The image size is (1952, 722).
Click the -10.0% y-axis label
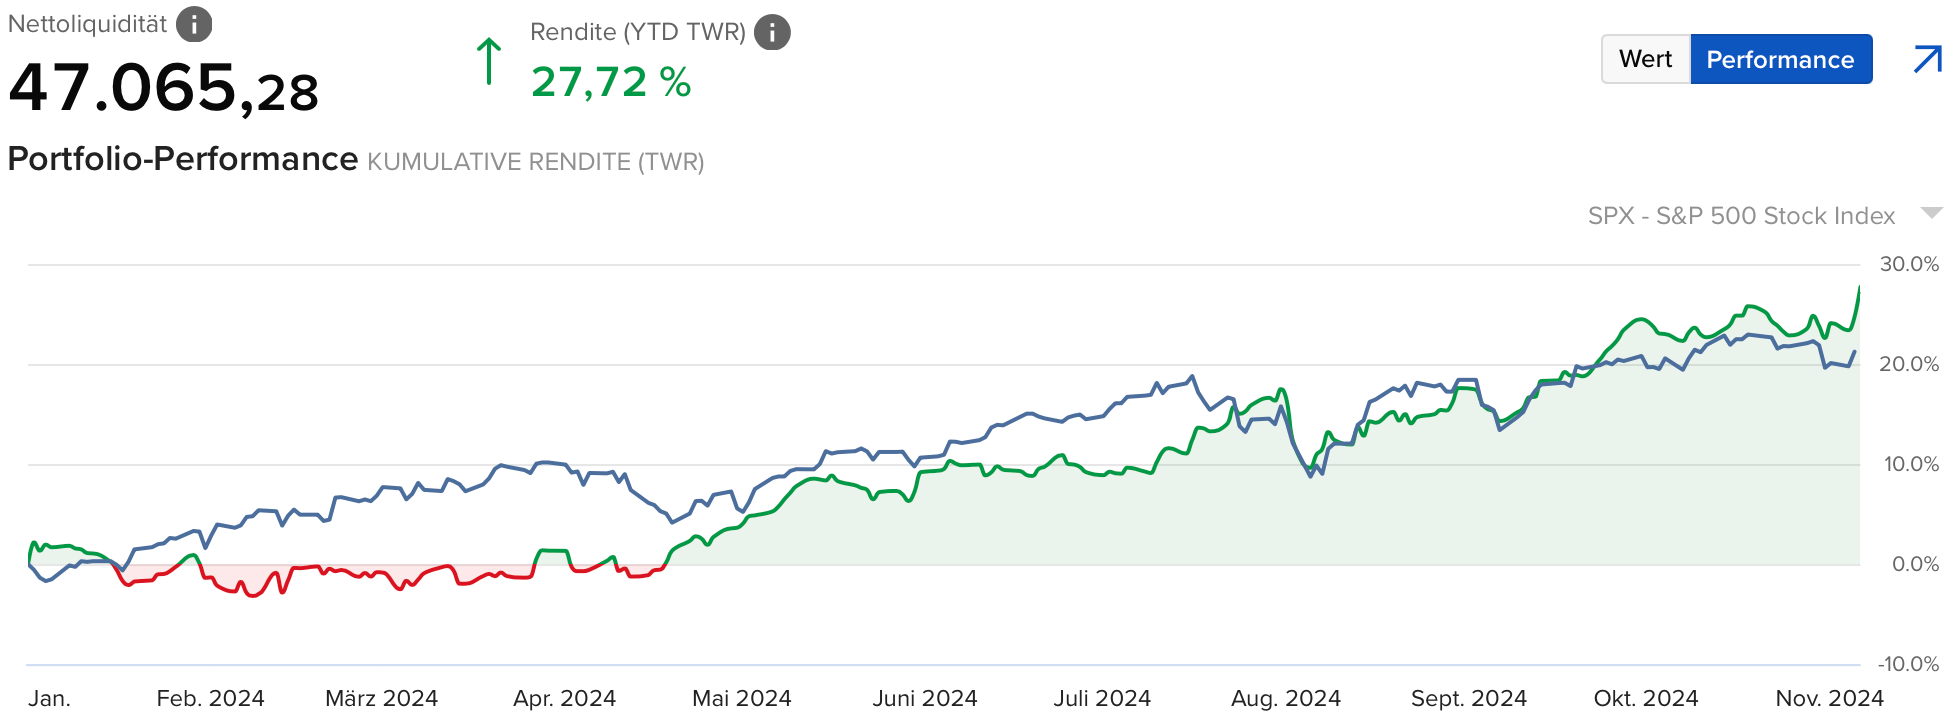click(x=1908, y=664)
